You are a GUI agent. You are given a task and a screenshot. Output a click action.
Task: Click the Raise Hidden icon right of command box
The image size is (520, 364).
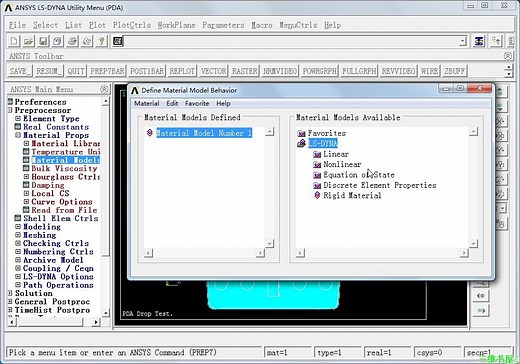[479, 41]
